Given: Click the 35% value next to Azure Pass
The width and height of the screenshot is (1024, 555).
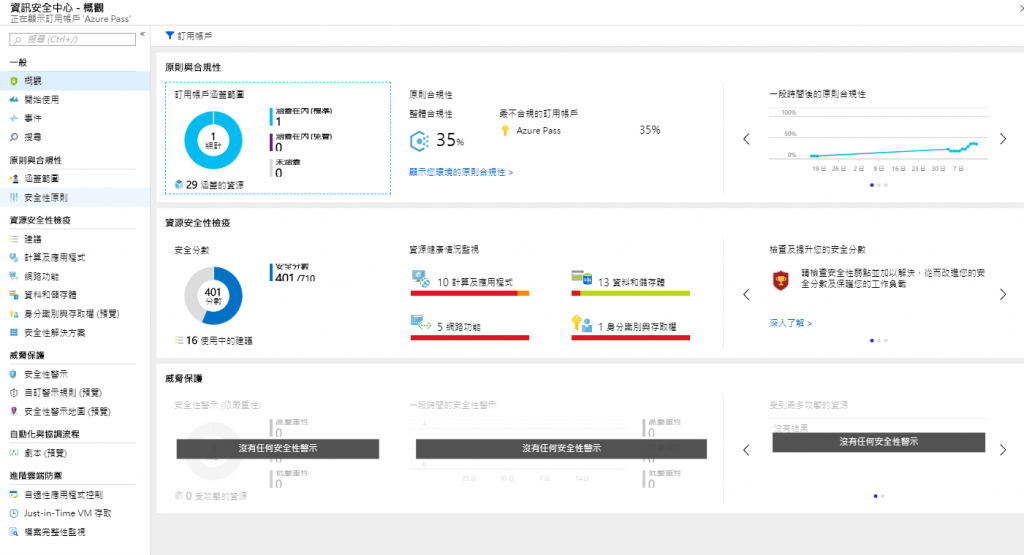Looking at the screenshot, I should tap(650, 130).
